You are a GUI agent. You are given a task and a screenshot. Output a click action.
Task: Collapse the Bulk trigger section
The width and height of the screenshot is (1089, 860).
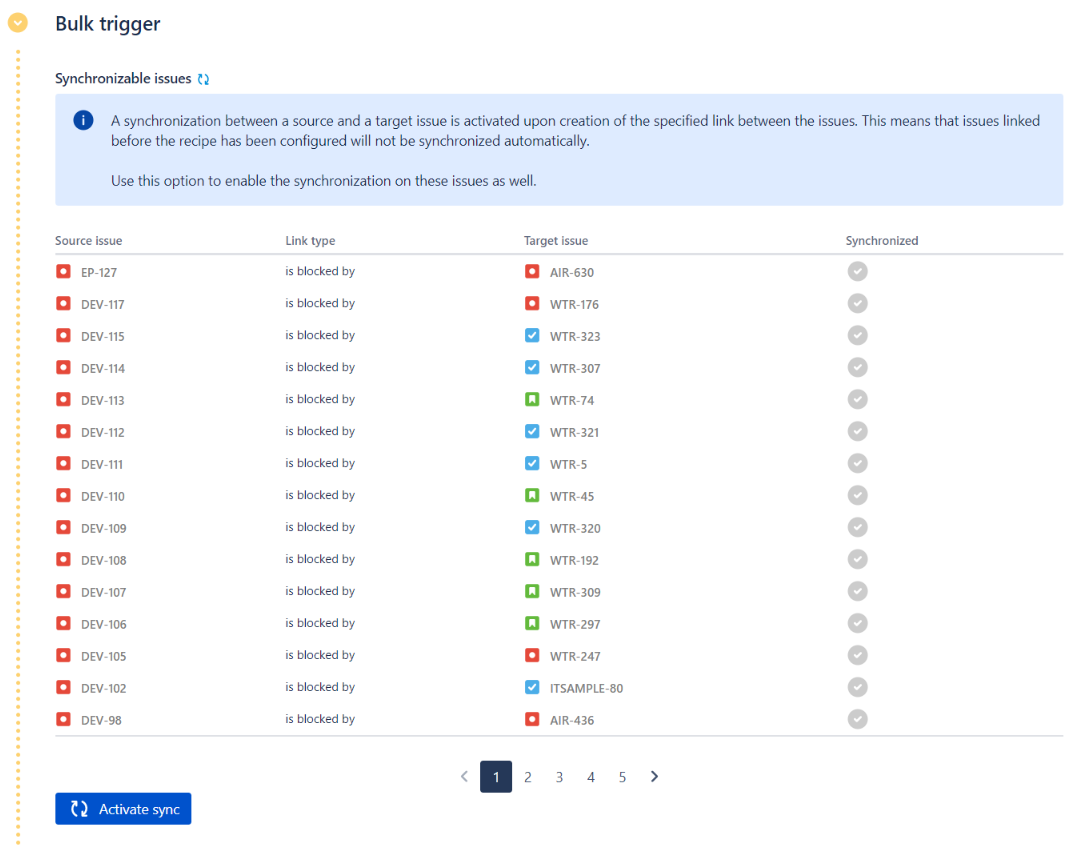click(x=18, y=22)
